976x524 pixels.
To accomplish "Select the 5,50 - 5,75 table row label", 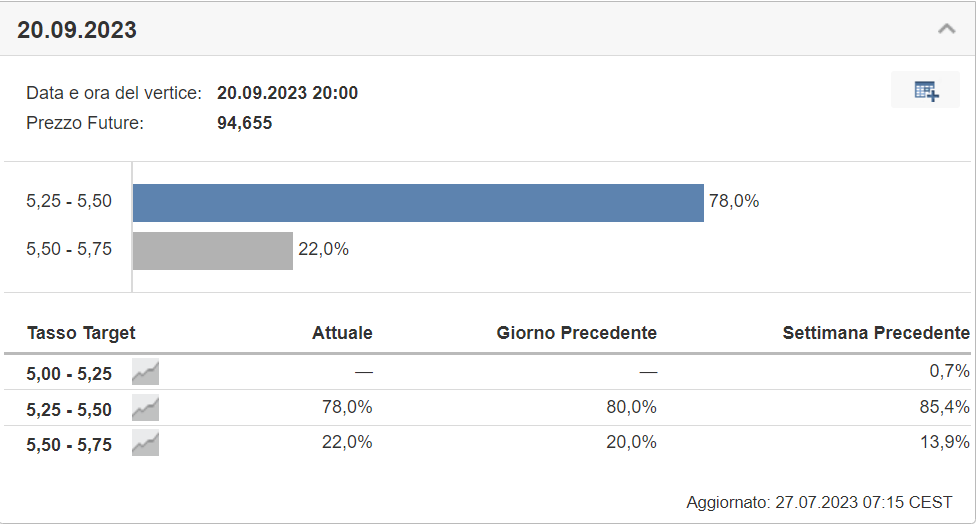I will (69, 445).
